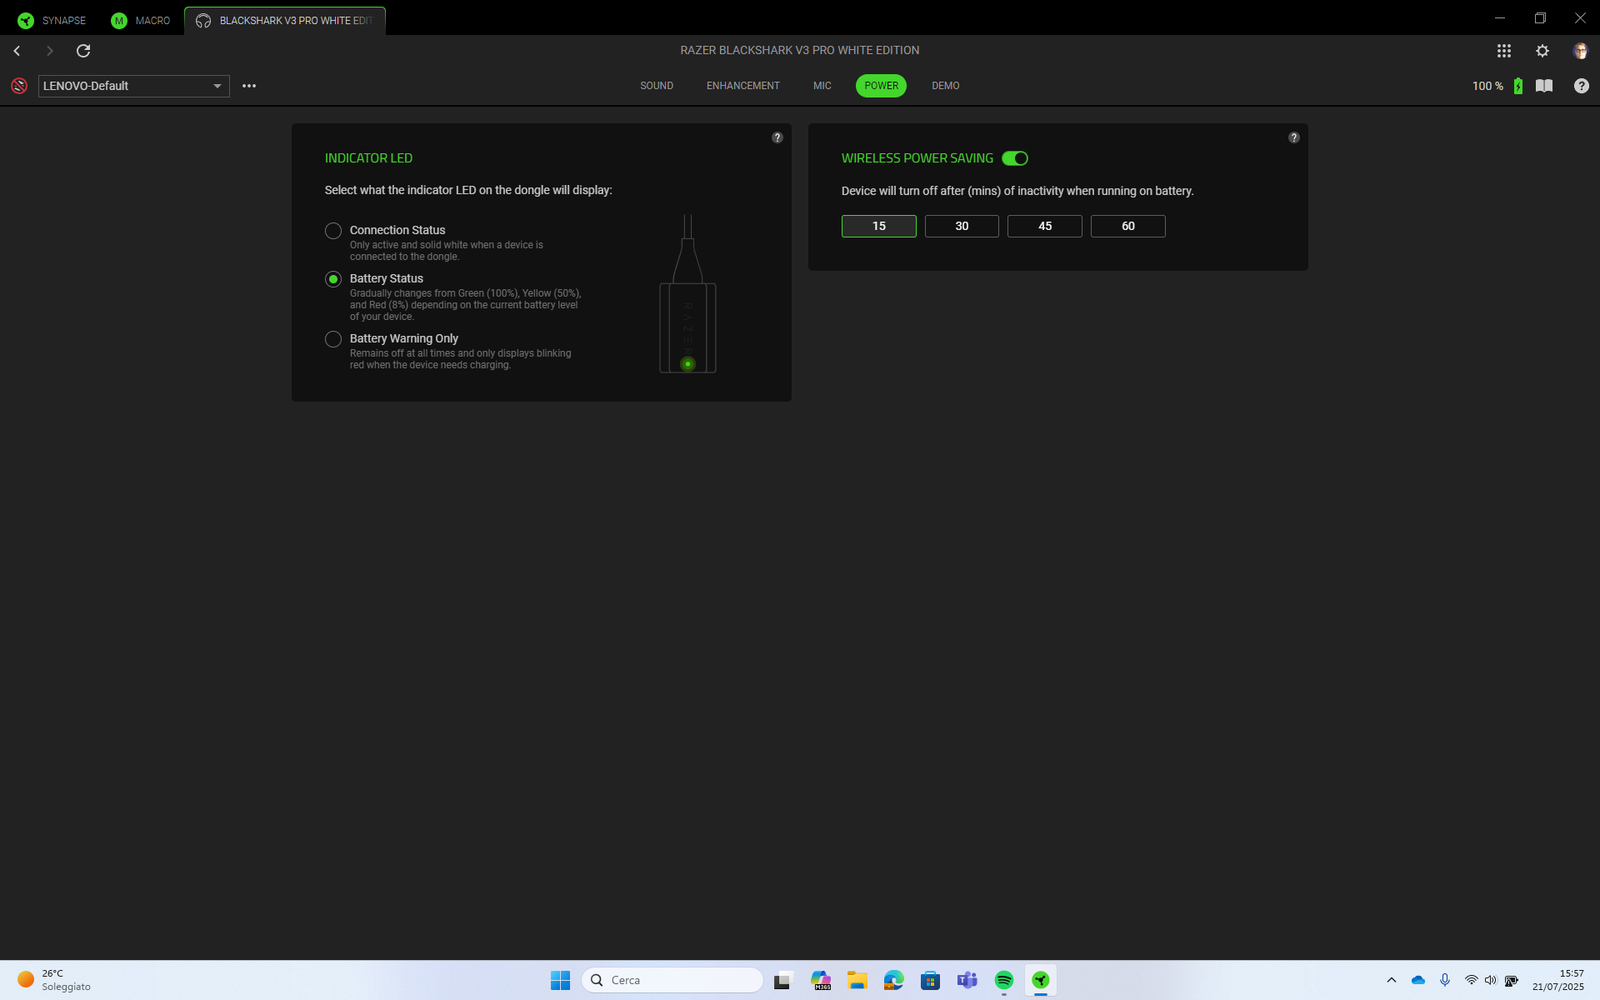Click the help icon in top bar
The height and width of the screenshot is (1000, 1600).
coord(1581,86)
